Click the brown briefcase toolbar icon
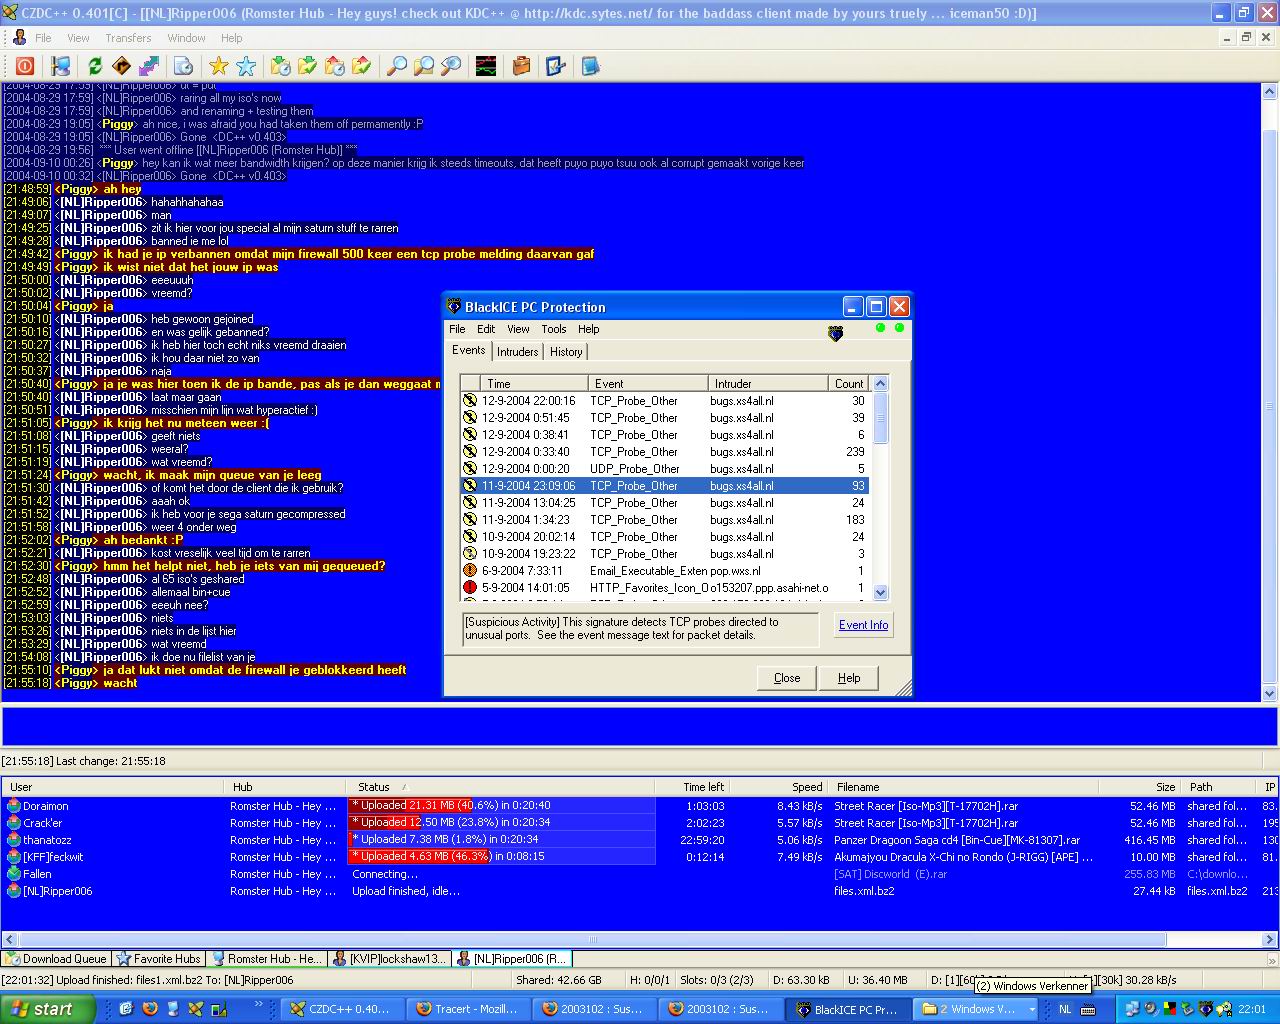The height and width of the screenshot is (1024, 1280). (x=520, y=66)
